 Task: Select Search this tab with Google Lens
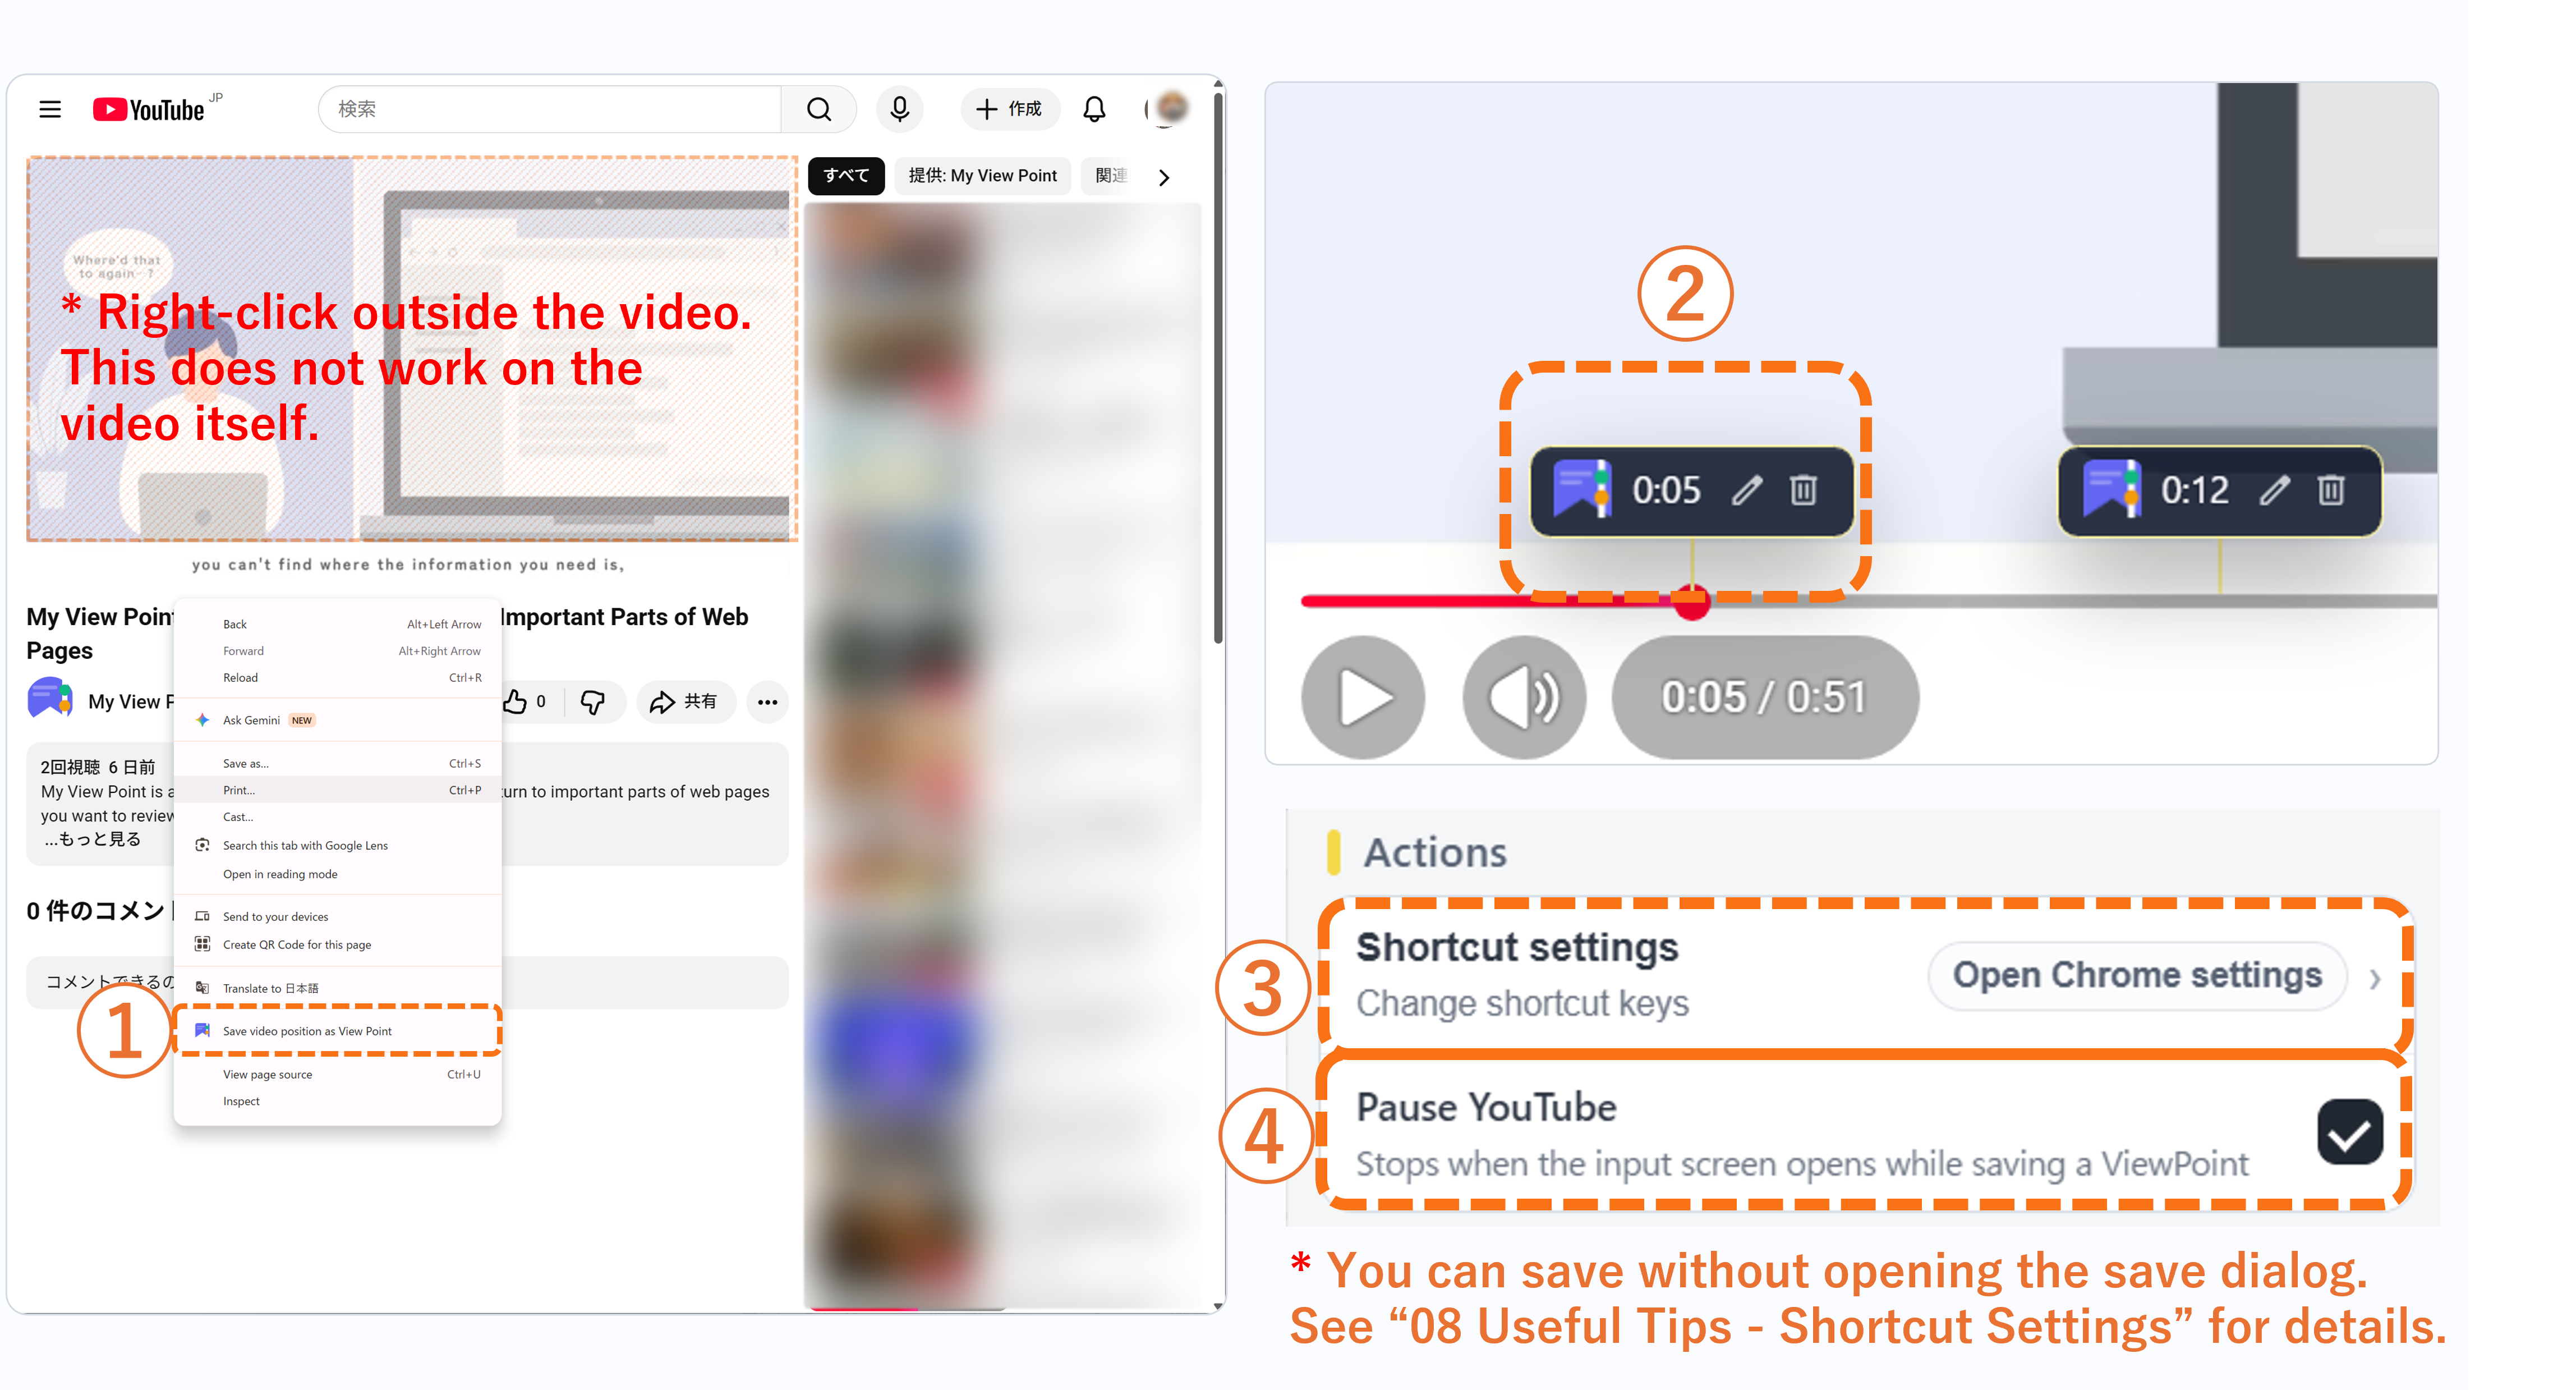click(x=338, y=845)
